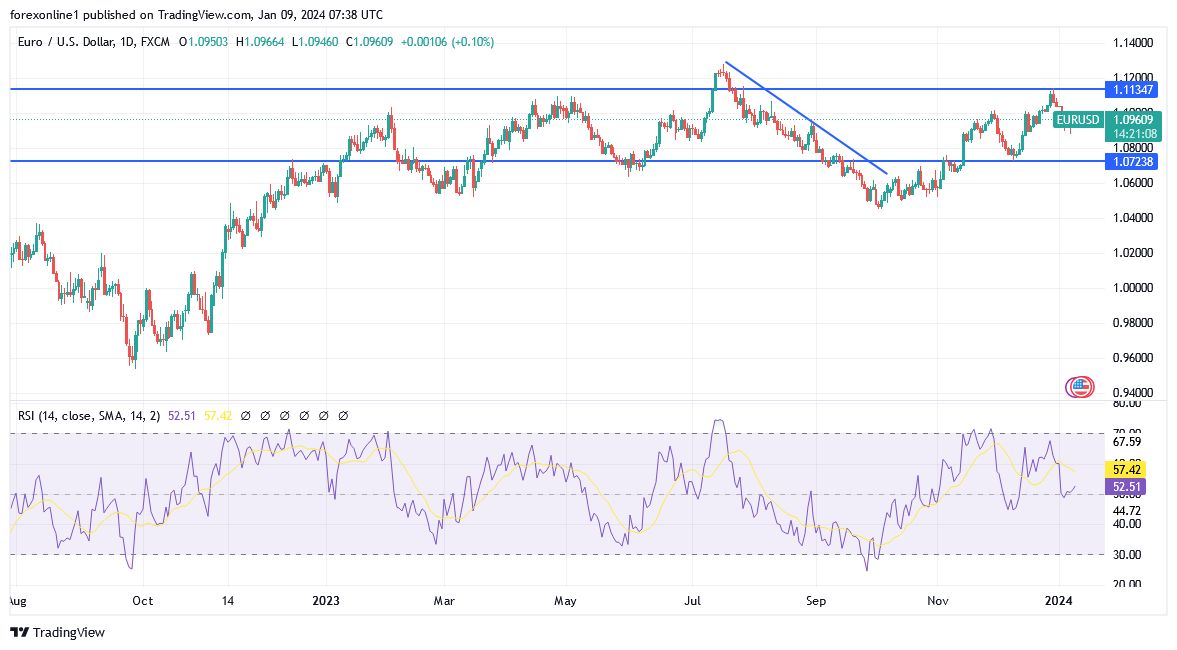Toggle the third Ø visibility icon in RSI row

(x=287, y=415)
